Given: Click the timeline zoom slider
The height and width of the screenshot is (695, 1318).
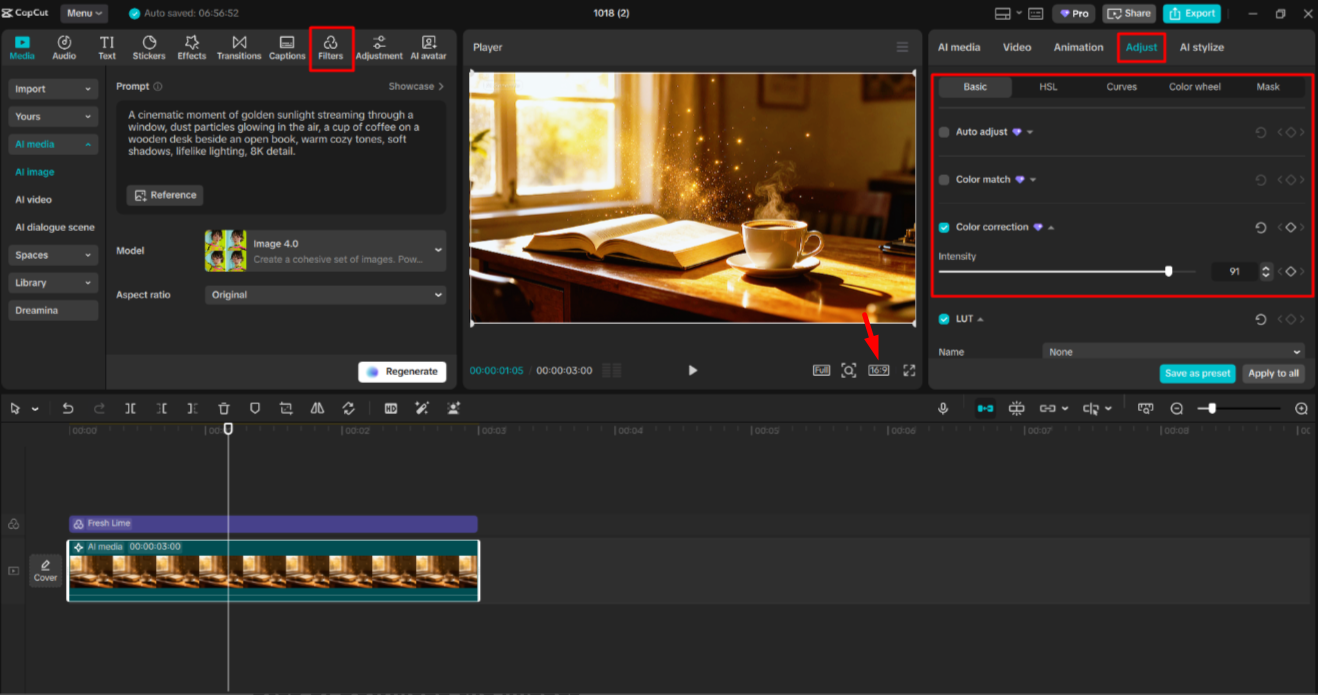Looking at the screenshot, I should click(x=1240, y=408).
